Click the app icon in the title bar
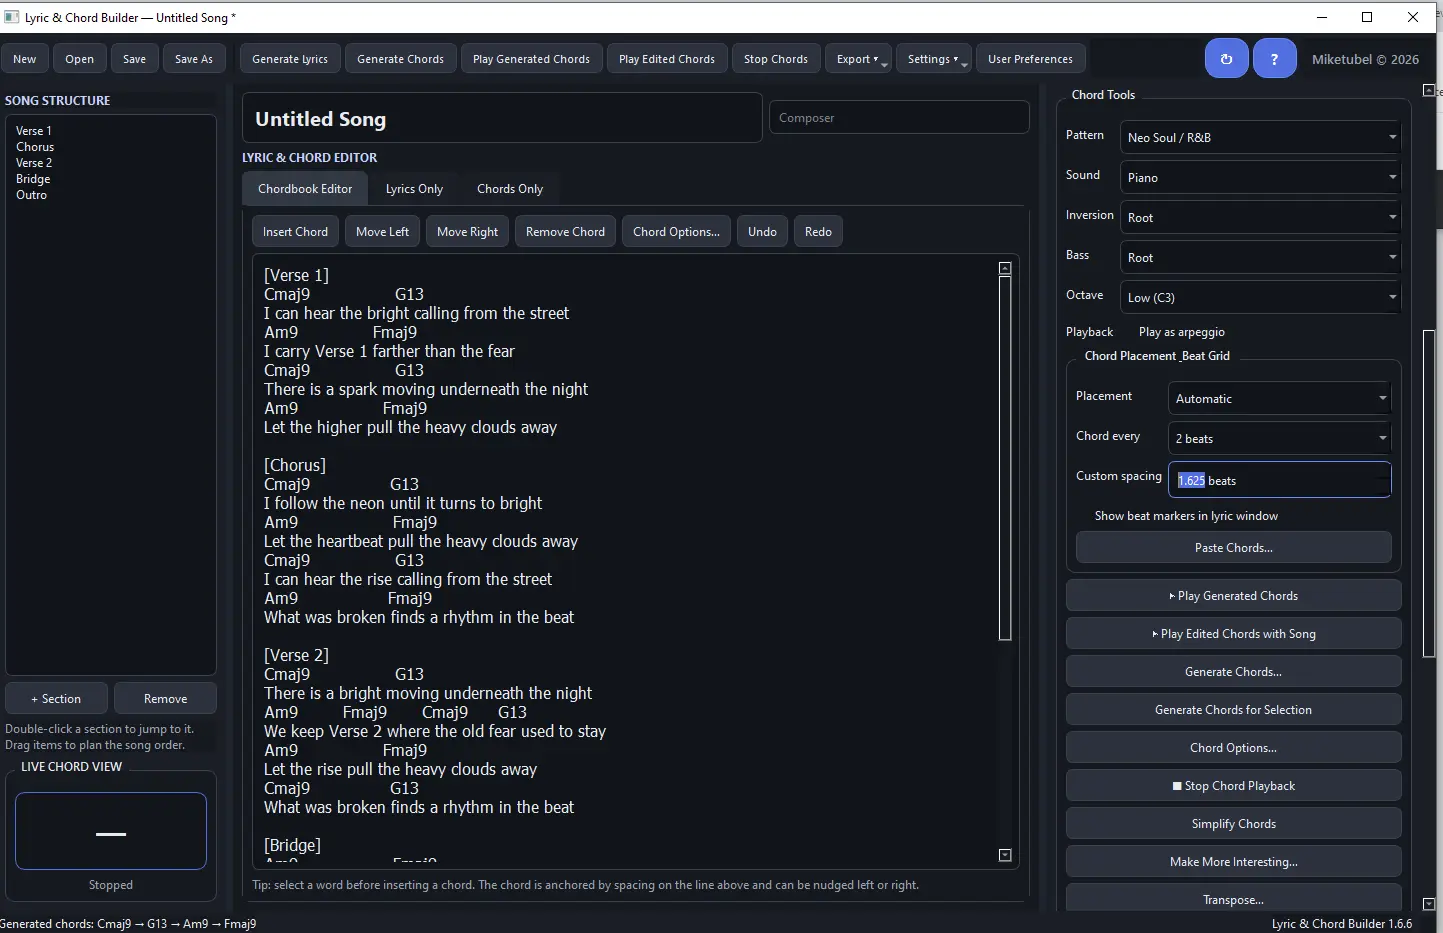The height and width of the screenshot is (933, 1443). [x=12, y=17]
